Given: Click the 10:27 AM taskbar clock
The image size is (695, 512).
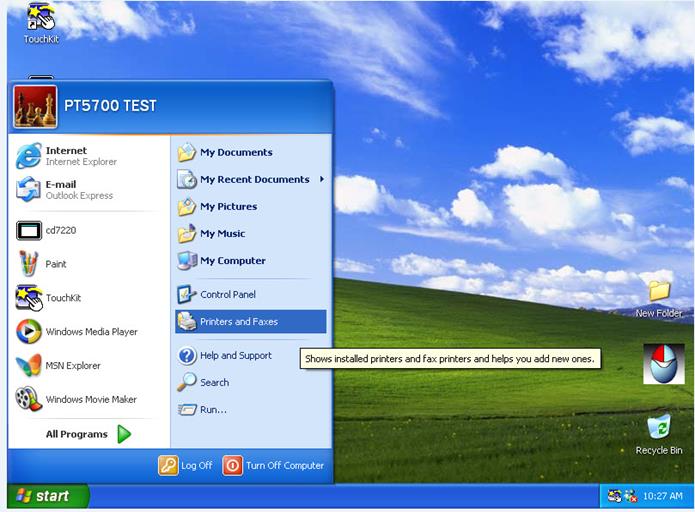Looking at the screenshot, I should click(x=663, y=496).
